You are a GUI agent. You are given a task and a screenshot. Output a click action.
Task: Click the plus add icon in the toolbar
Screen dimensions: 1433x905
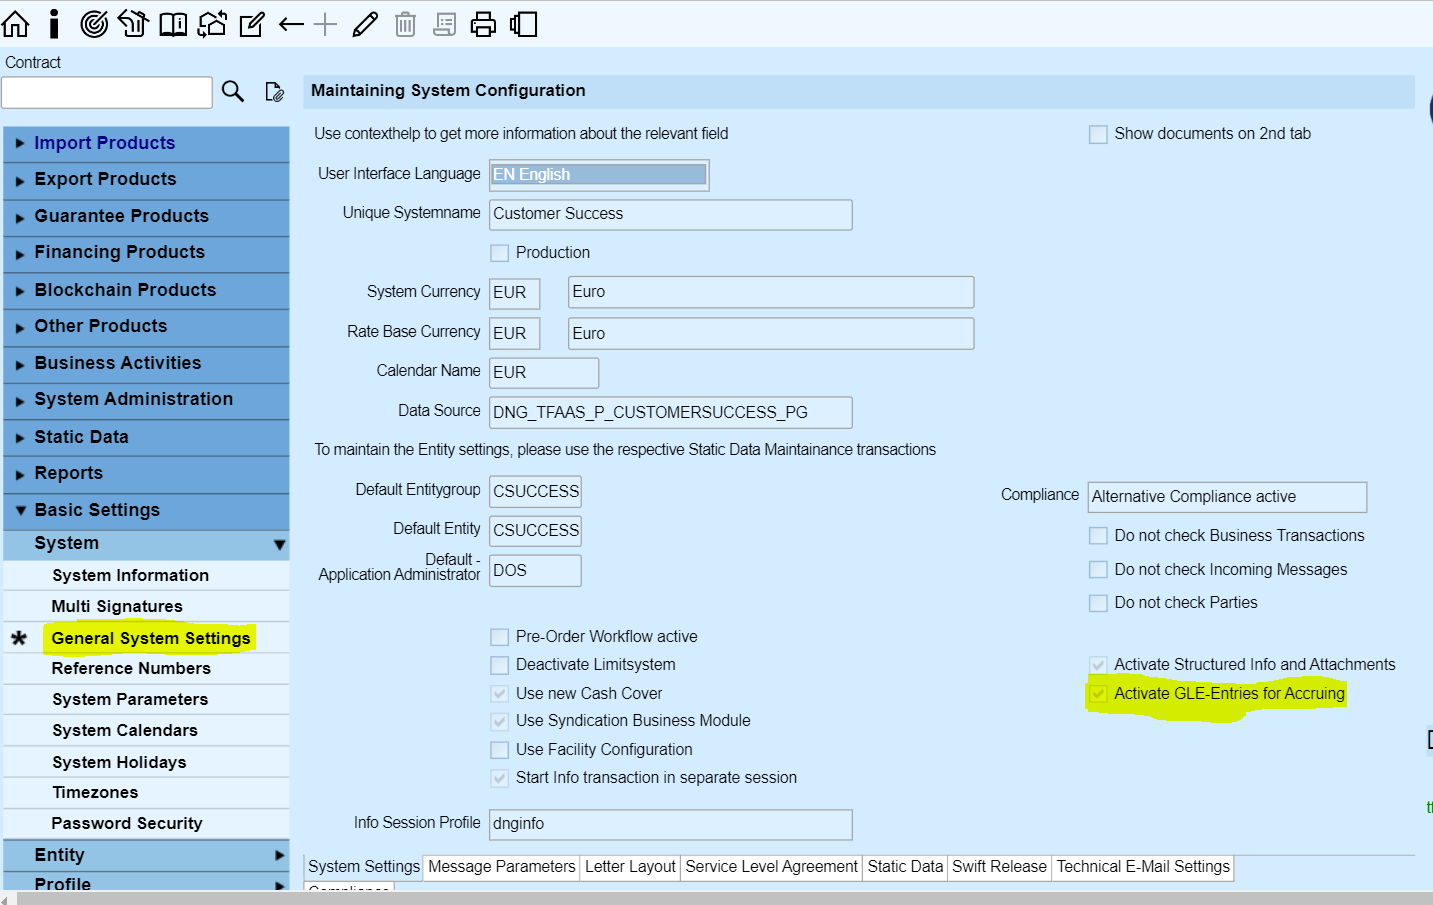pos(325,24)
